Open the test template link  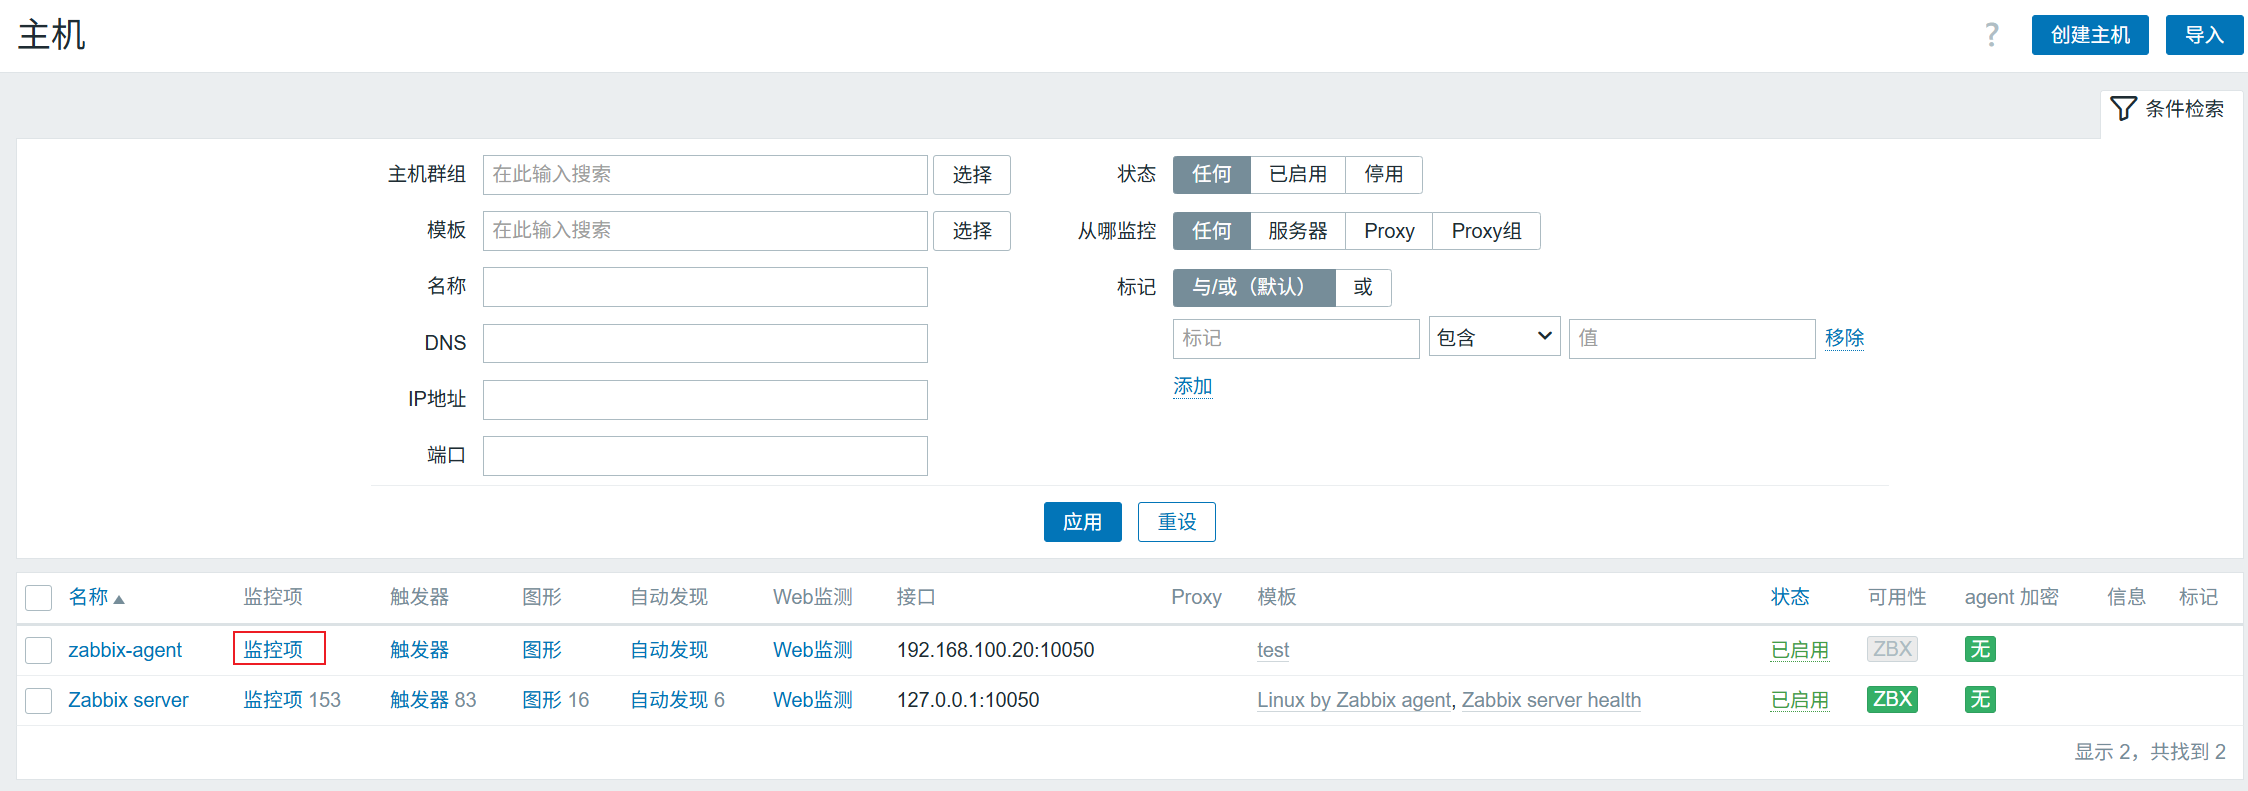pyautogui.click(x=1273, y=650)
